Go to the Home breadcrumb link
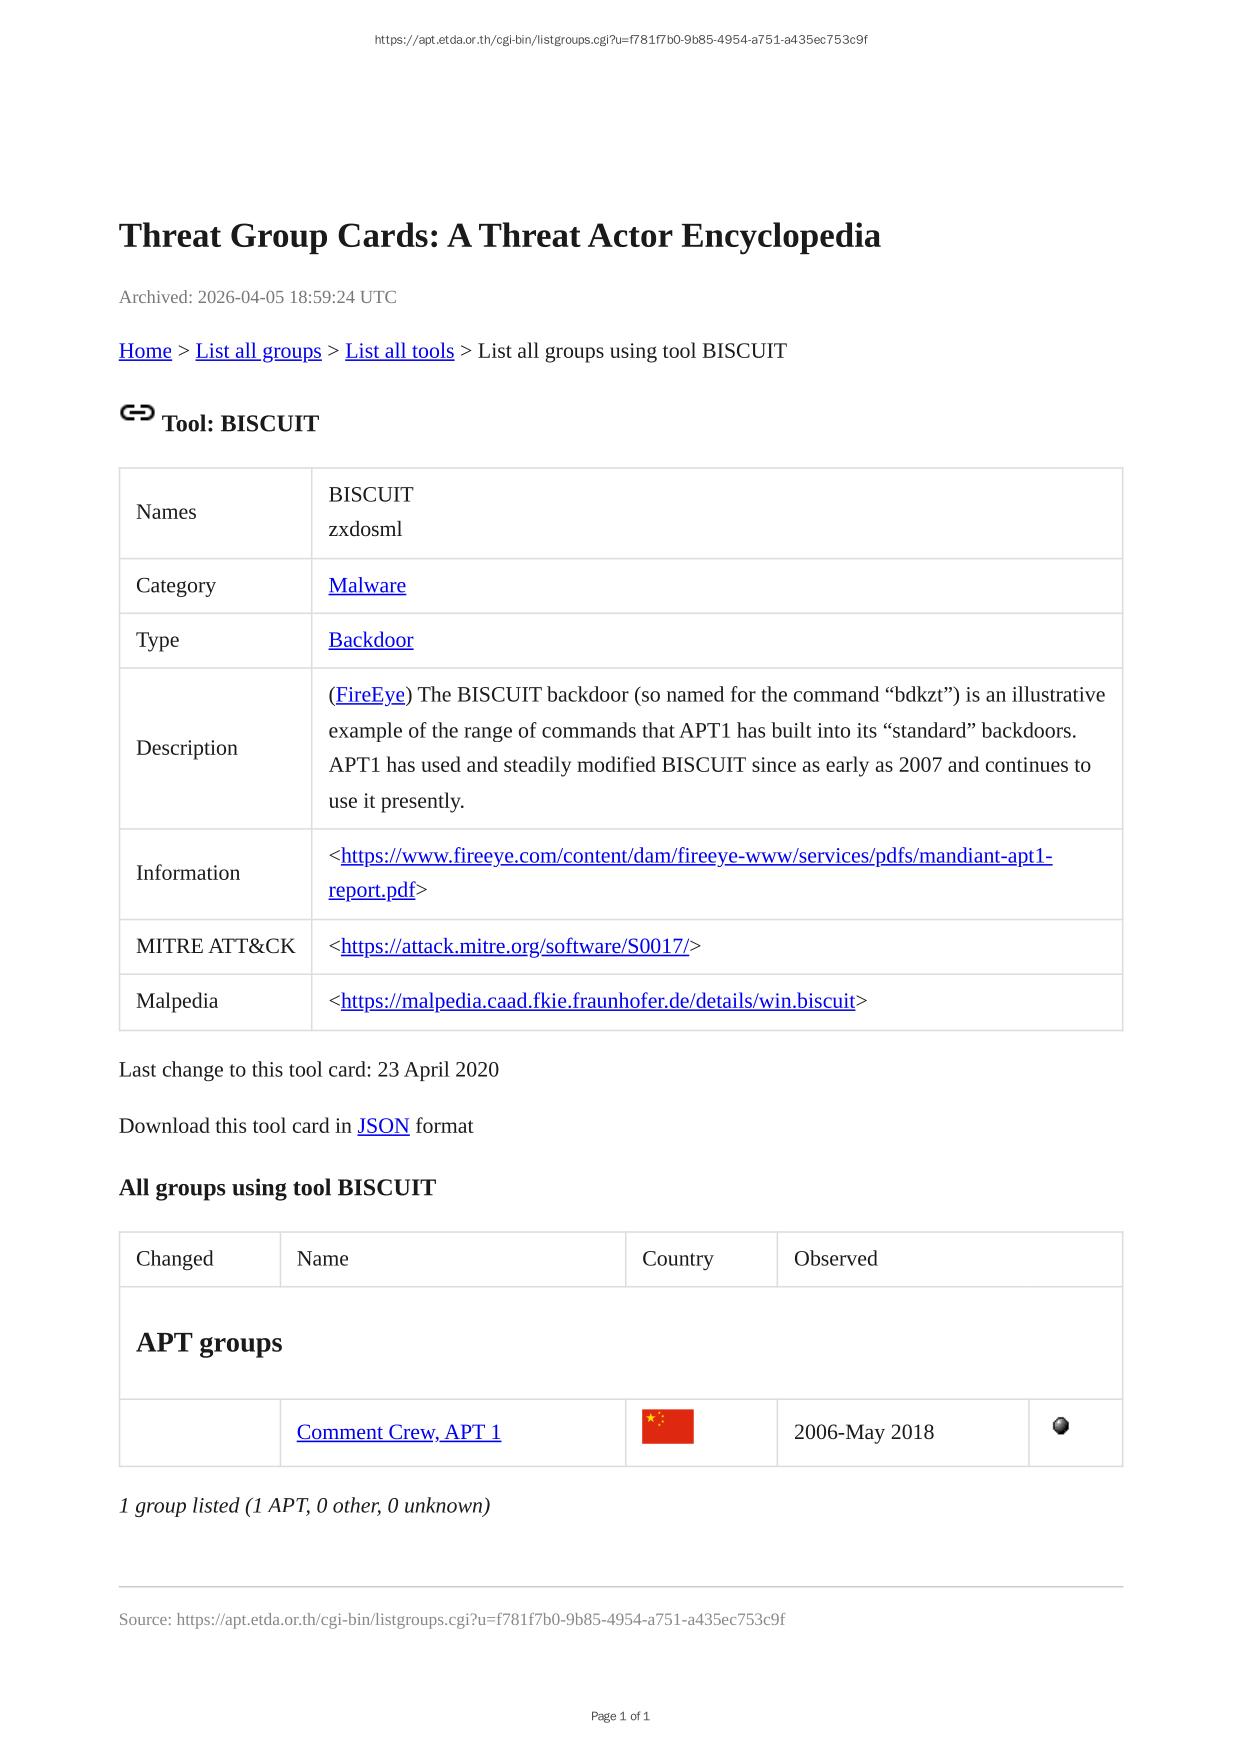 (x=145, y=351)
